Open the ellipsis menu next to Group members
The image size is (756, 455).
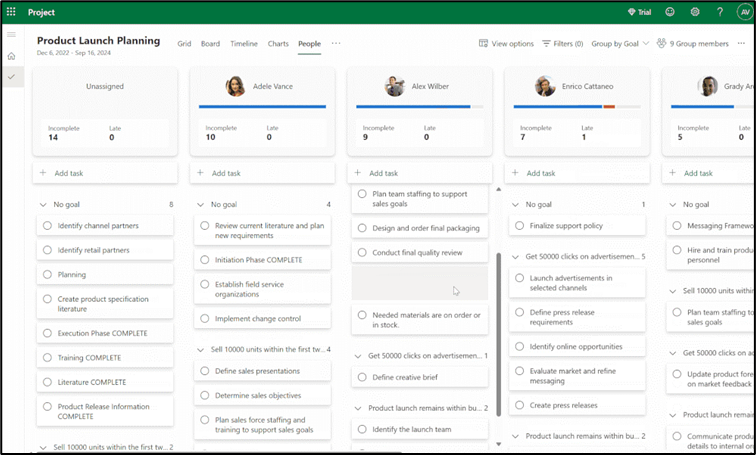pyautogui.click(x=741, y=43)
